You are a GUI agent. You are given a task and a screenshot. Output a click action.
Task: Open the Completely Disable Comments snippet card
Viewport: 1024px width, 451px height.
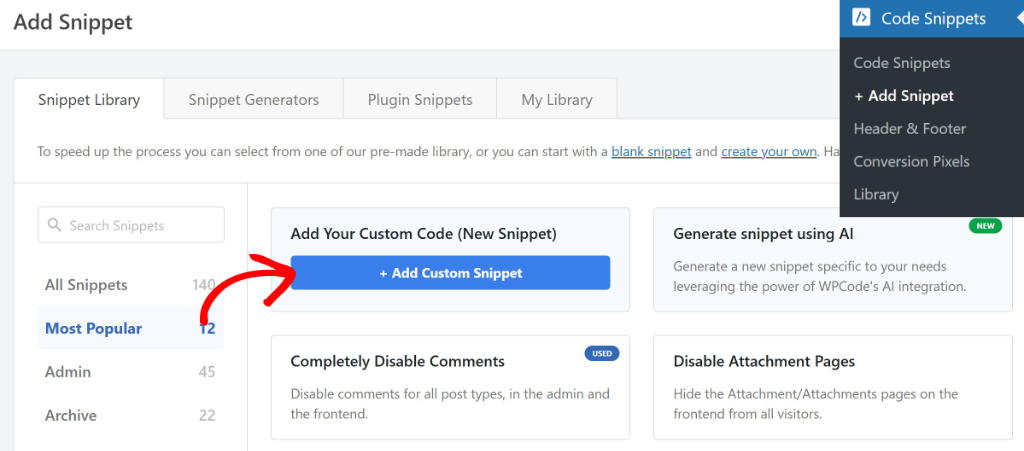[450, 387]
